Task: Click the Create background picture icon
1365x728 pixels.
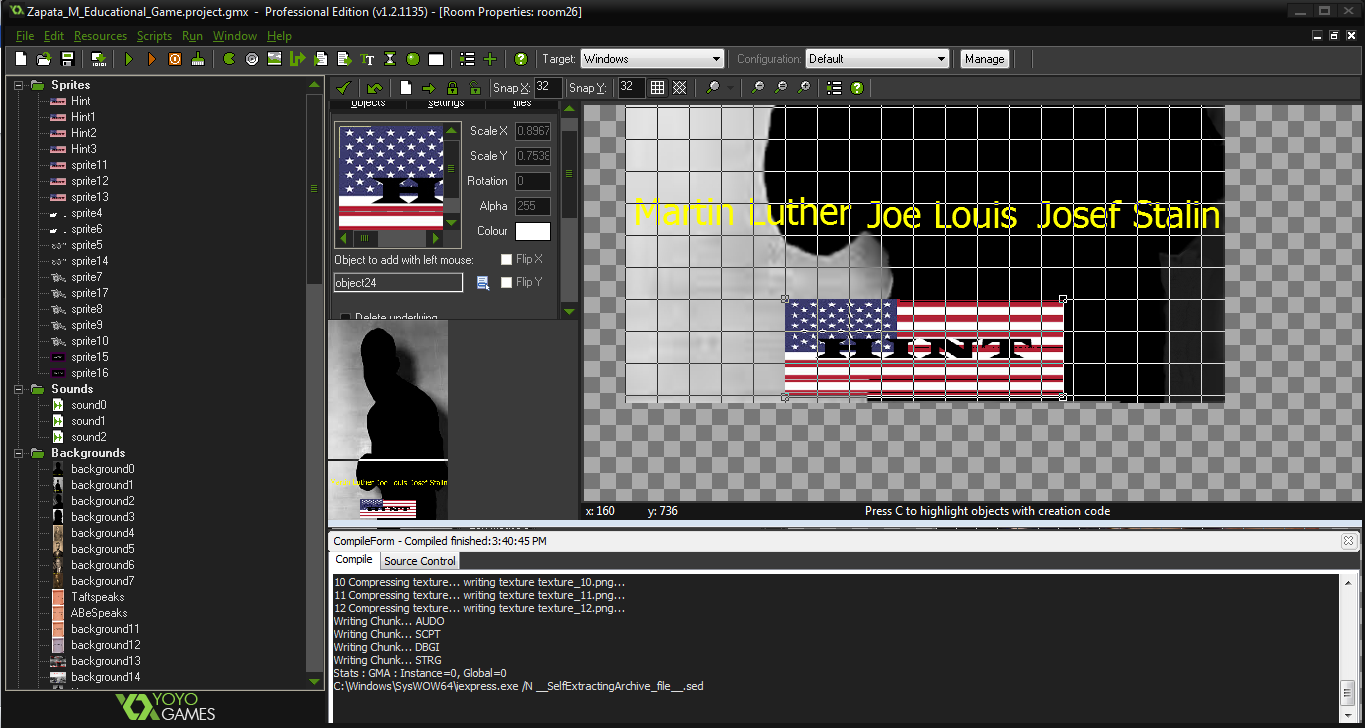Action: (x=275, y=59)
